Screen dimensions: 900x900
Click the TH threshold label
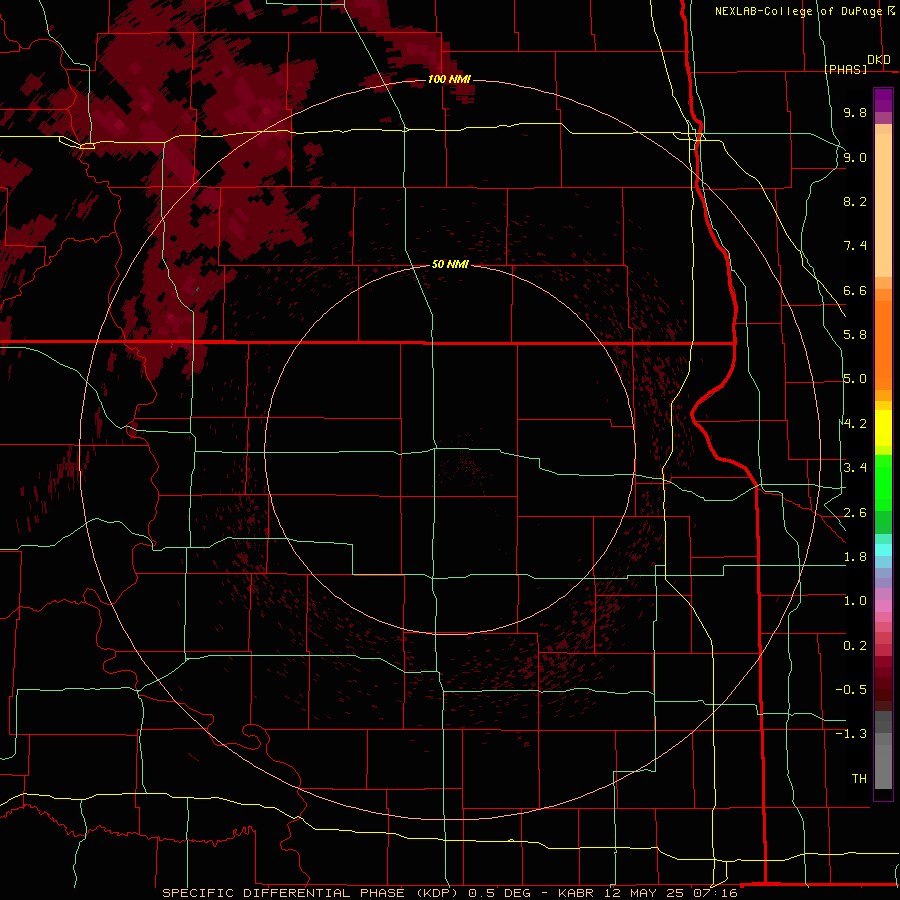[x=859, y=779]
